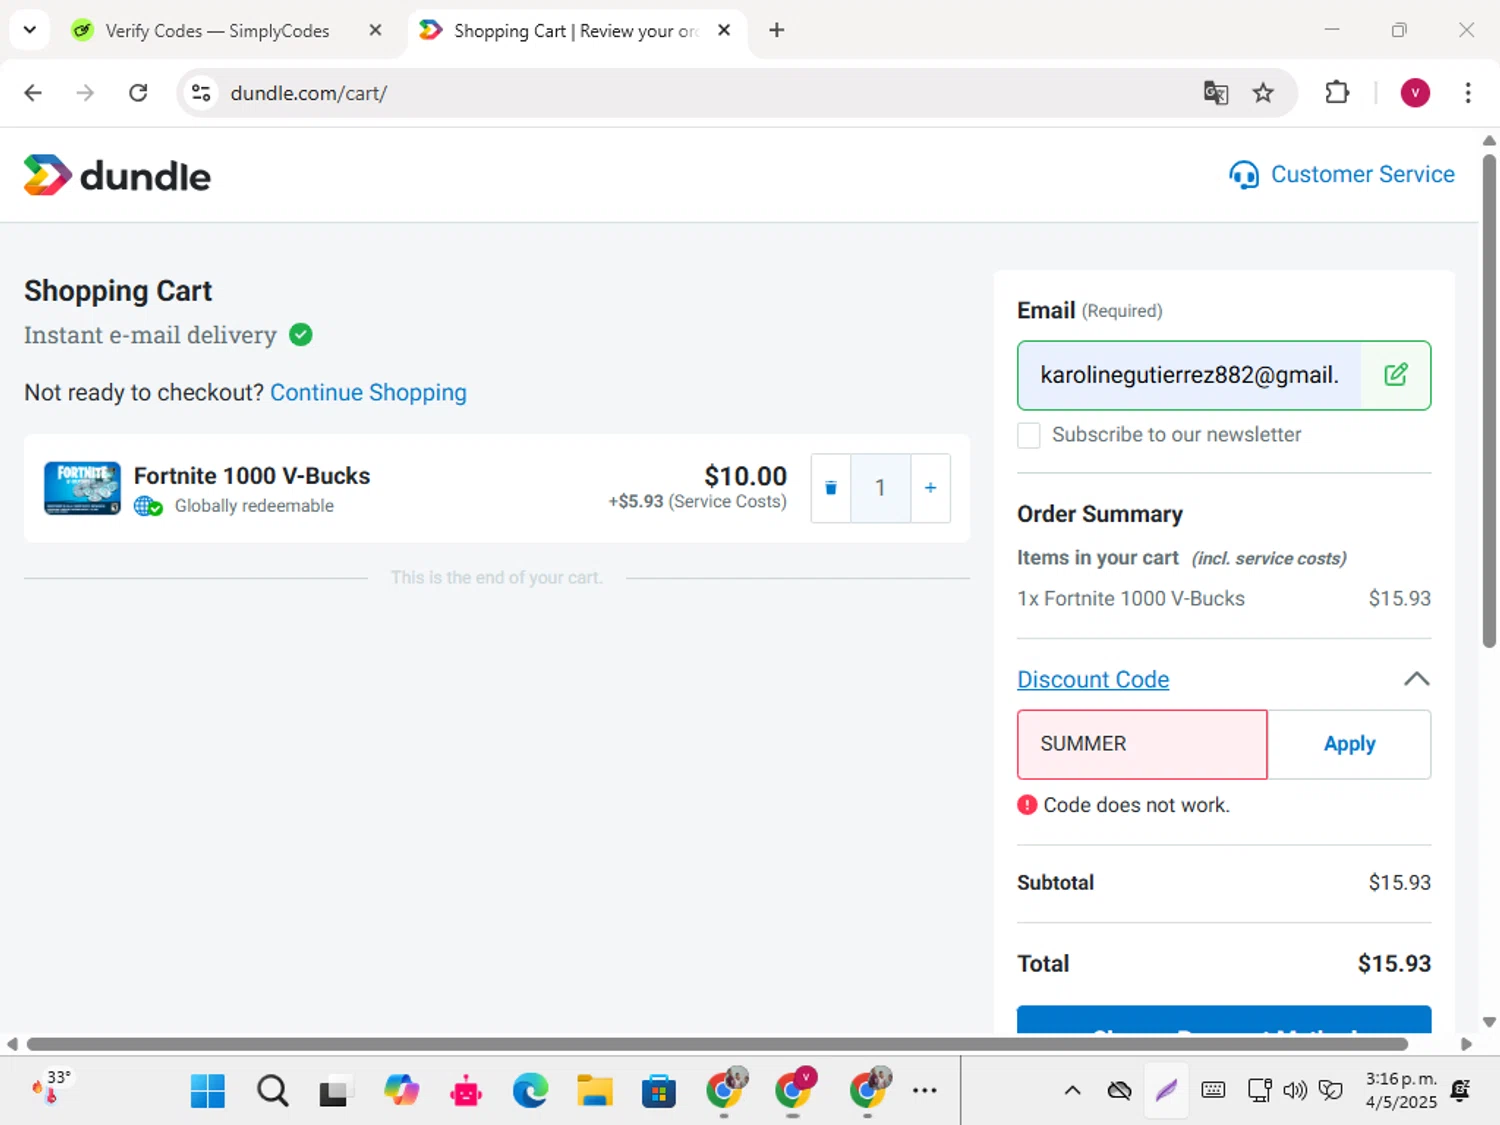Close the Shopping Cart tab

point(724,30)
